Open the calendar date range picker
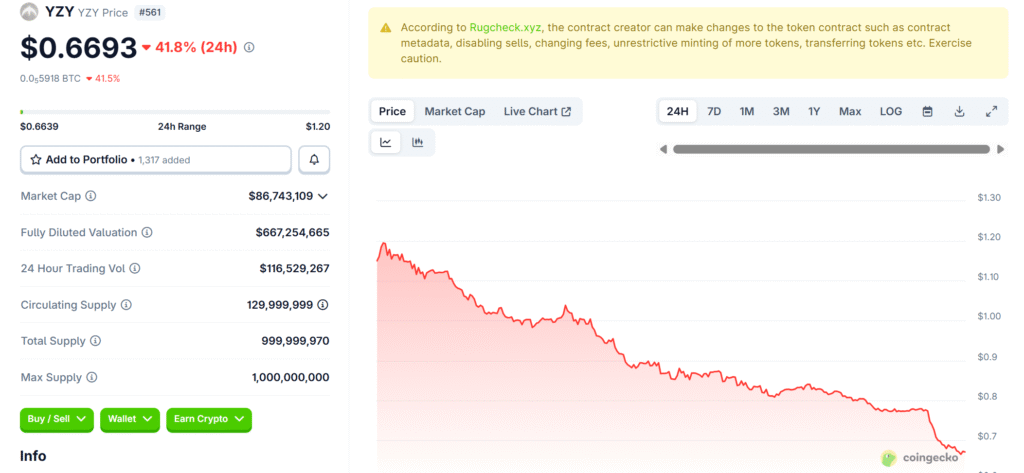 pos(927,111)
